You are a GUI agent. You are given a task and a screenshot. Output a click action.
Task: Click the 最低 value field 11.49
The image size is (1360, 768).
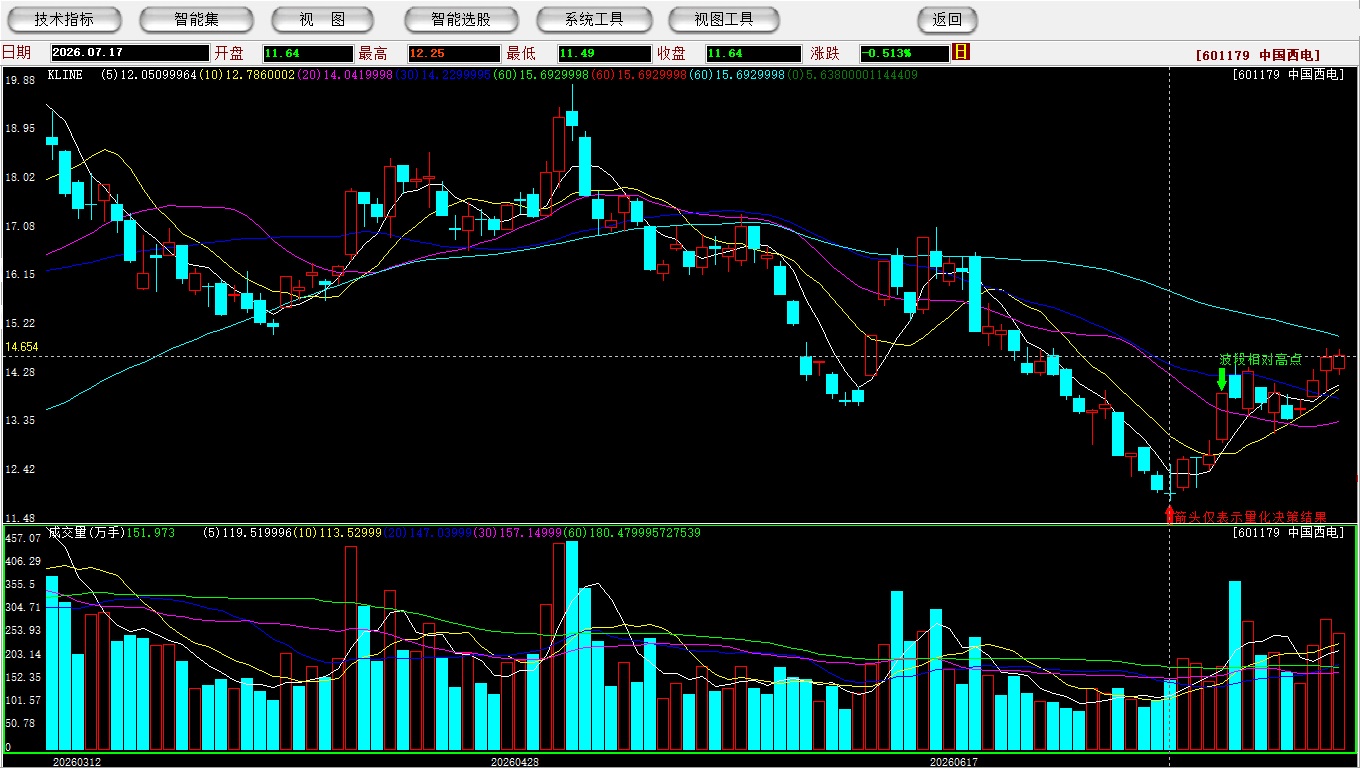(x=604, y=53)
